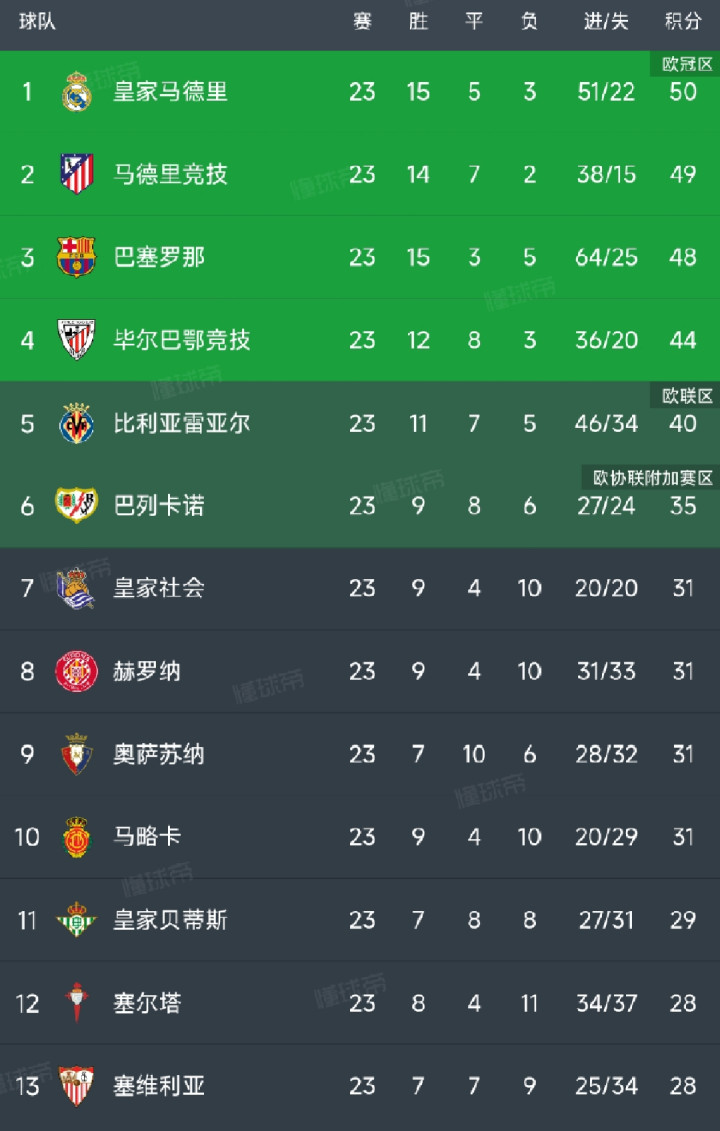
Task: Click the 欧冠区 zone label
Action: pos(687,64)
